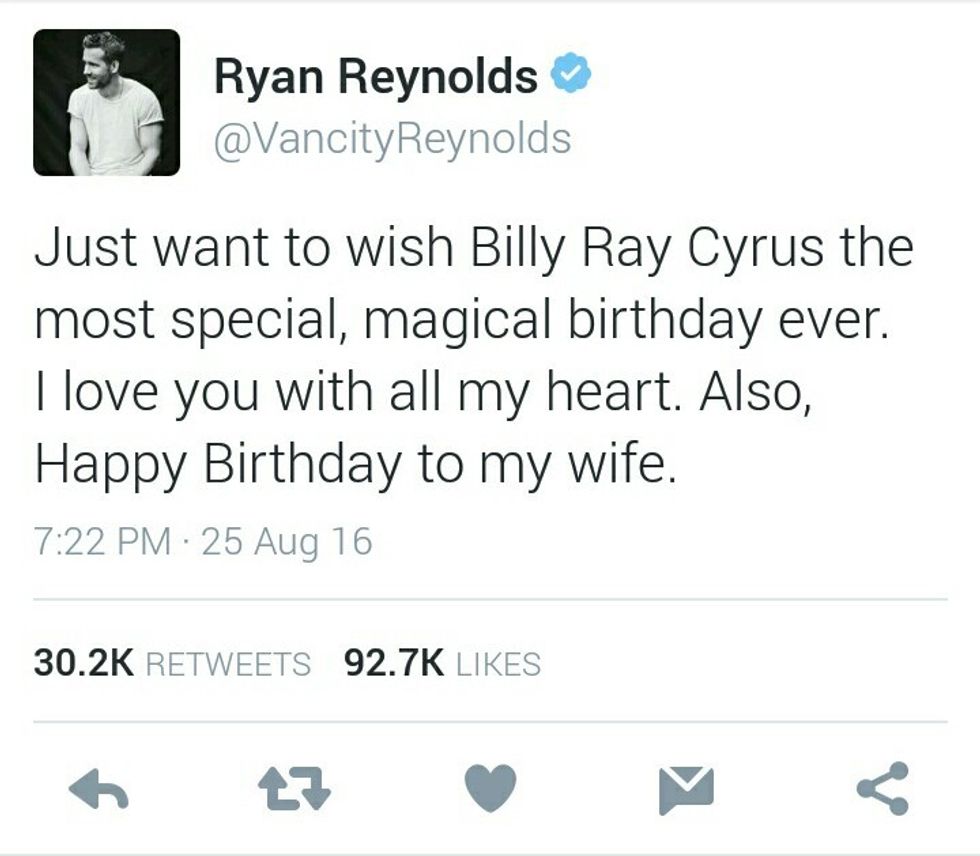Send the tweet via direct message envelope icon

[x=686, y=790]
